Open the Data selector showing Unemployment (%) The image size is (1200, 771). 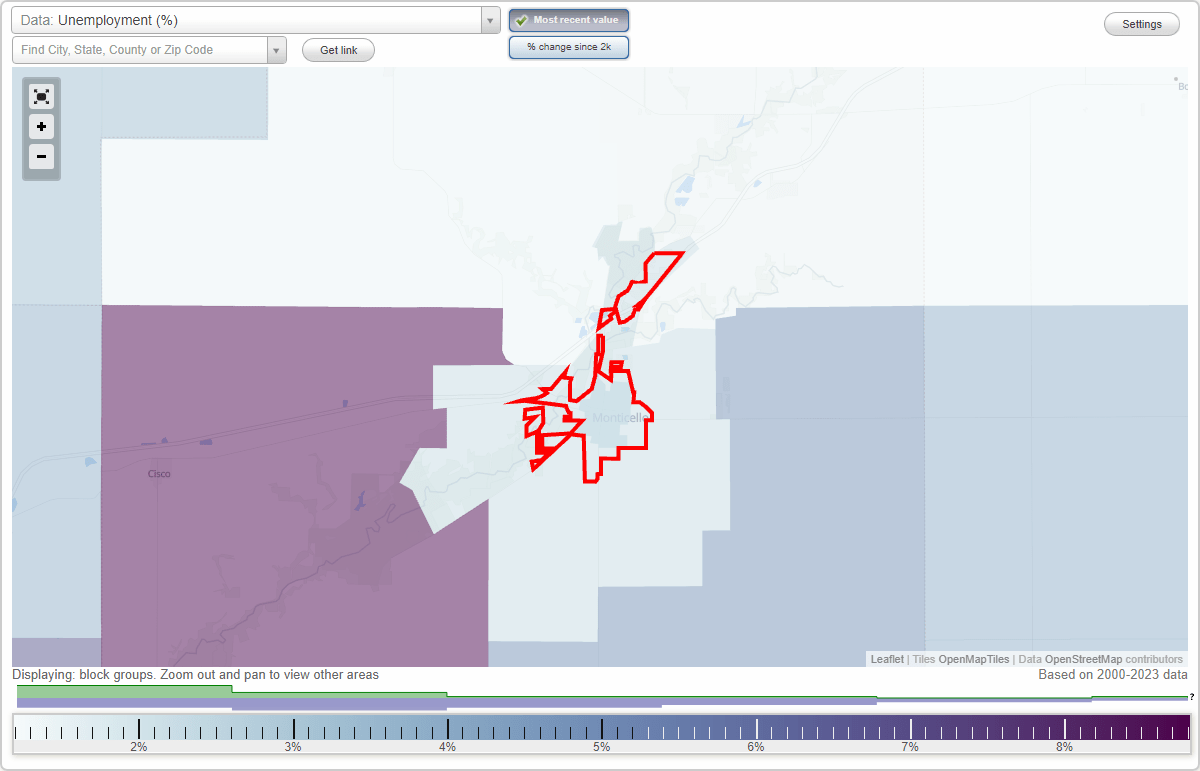pos(240,19)
